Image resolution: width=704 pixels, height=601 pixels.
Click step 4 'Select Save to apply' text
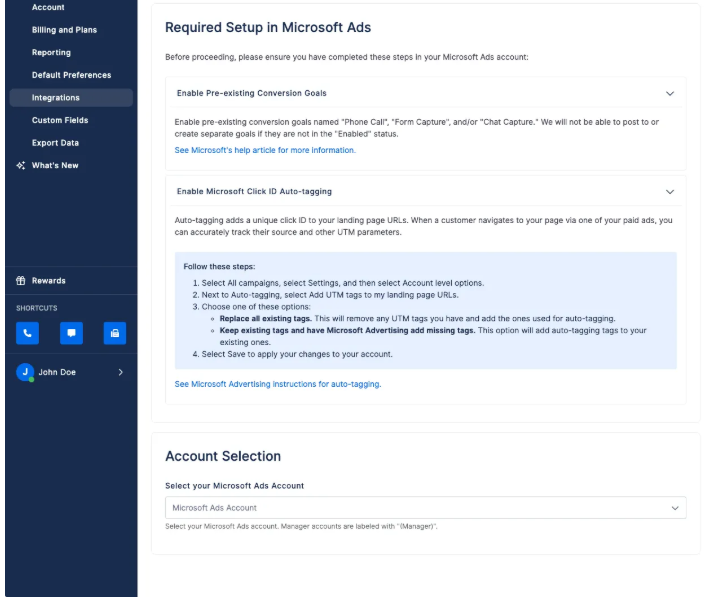click(x=297, y=354)
